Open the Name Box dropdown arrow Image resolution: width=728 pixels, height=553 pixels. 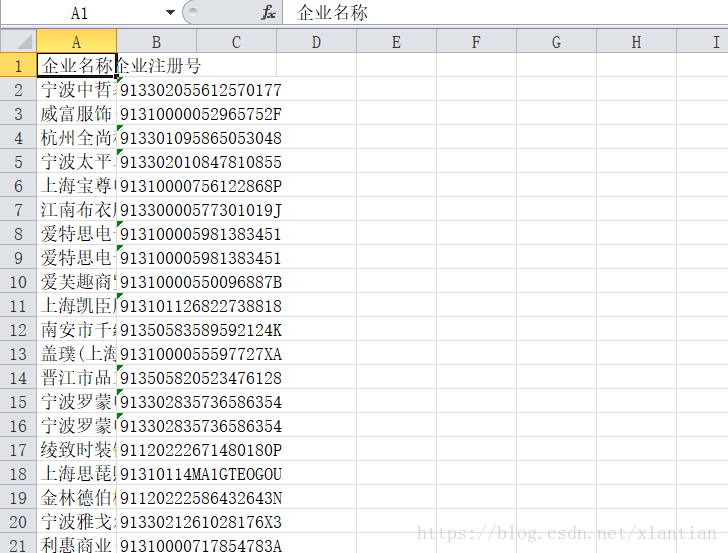click(x=170, y=13)
